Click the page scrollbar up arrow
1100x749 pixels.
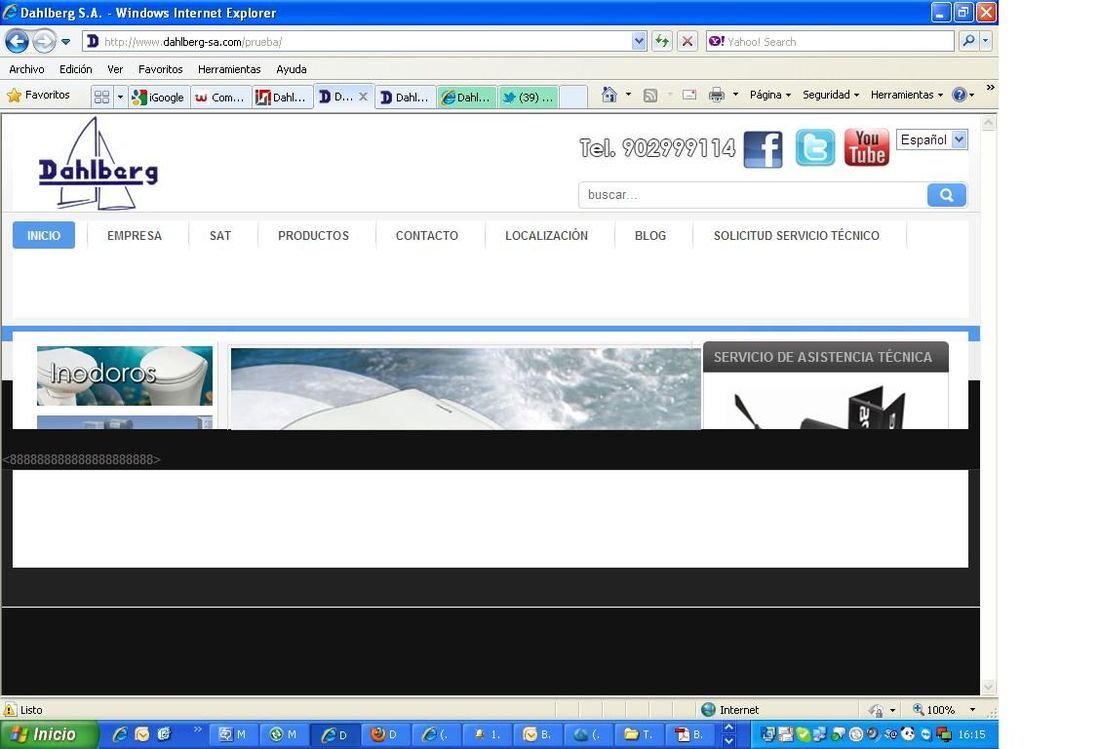[x=988, y=123]
